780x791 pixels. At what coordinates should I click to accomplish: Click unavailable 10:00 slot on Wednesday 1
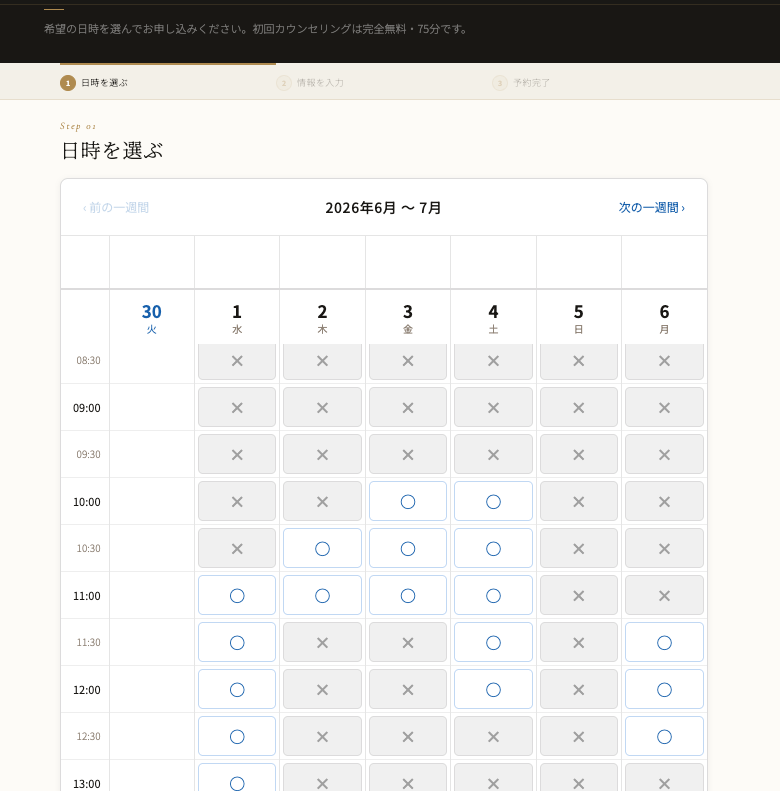[x=237, y=501]
